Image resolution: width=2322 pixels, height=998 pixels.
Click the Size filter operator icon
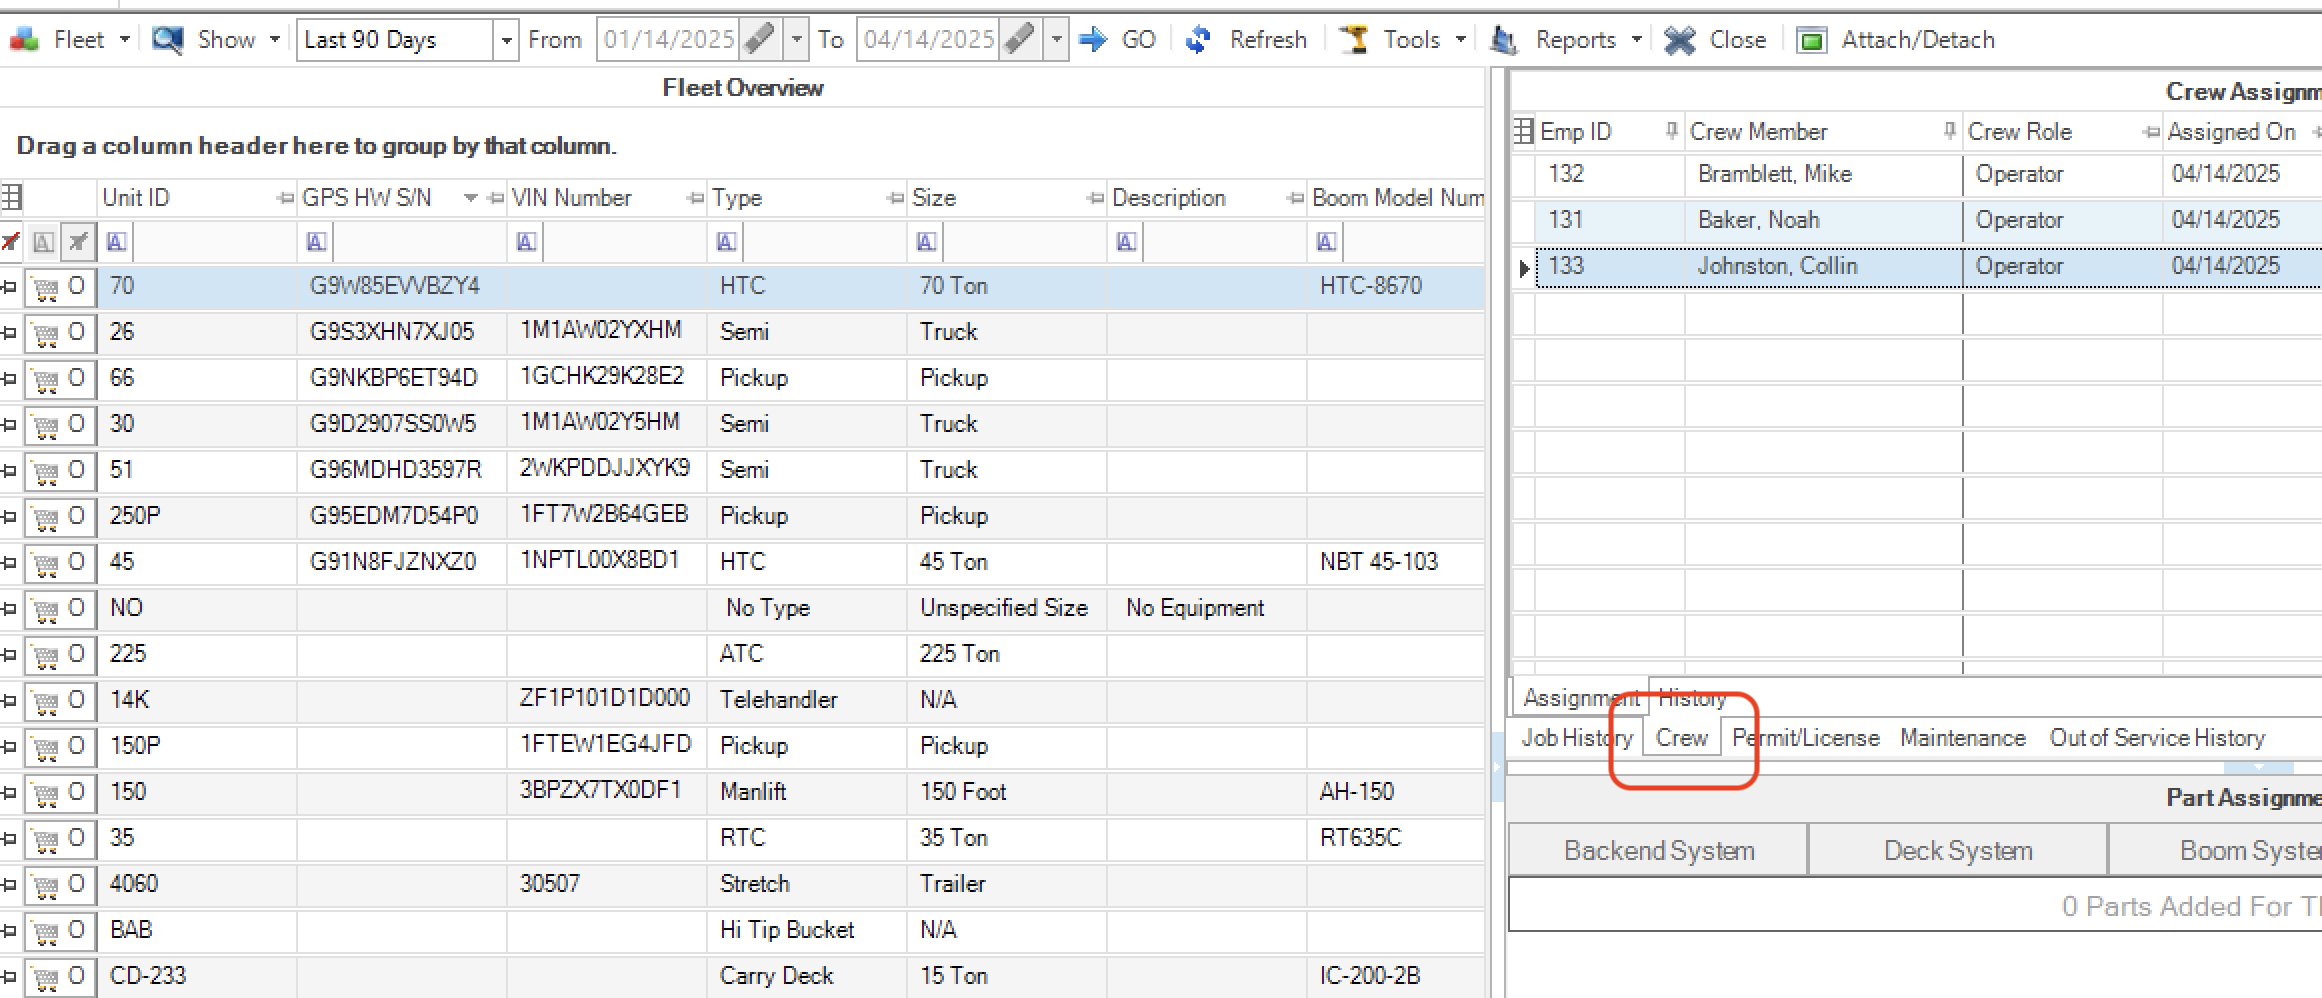926,241
